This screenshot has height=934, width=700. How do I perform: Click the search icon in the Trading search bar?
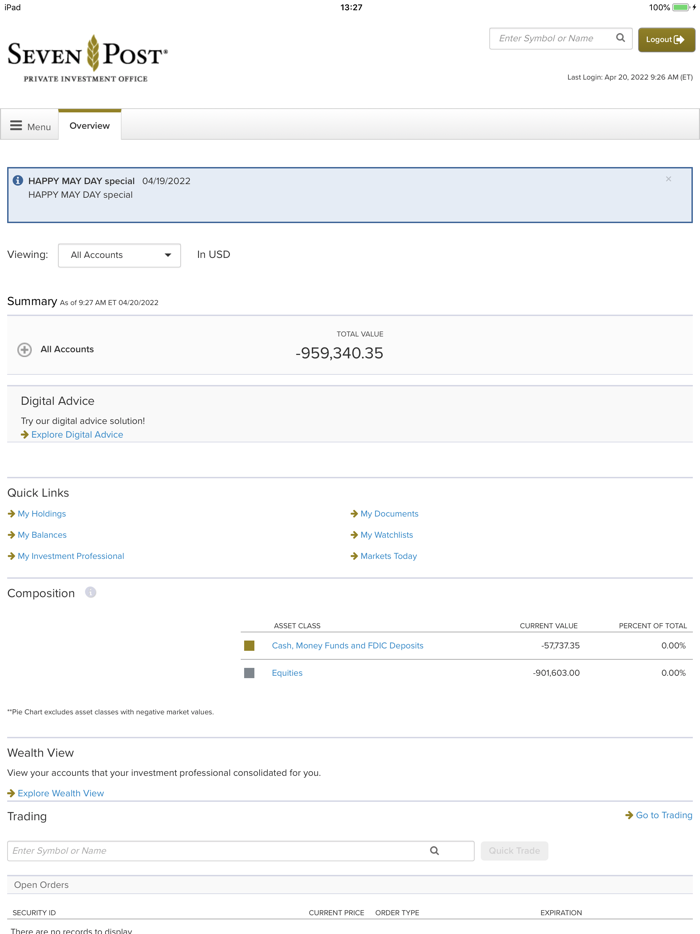coord(434,850)
